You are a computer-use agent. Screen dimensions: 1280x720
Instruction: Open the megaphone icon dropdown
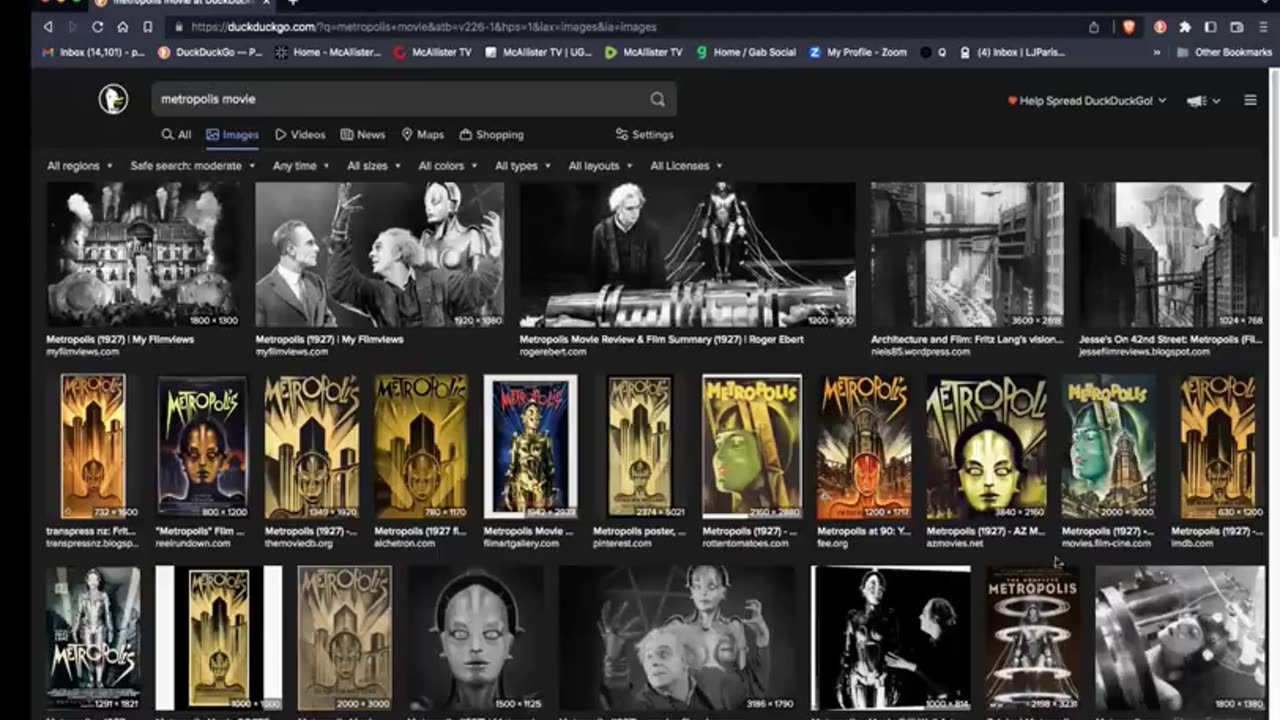click(x=1203, y=101)
